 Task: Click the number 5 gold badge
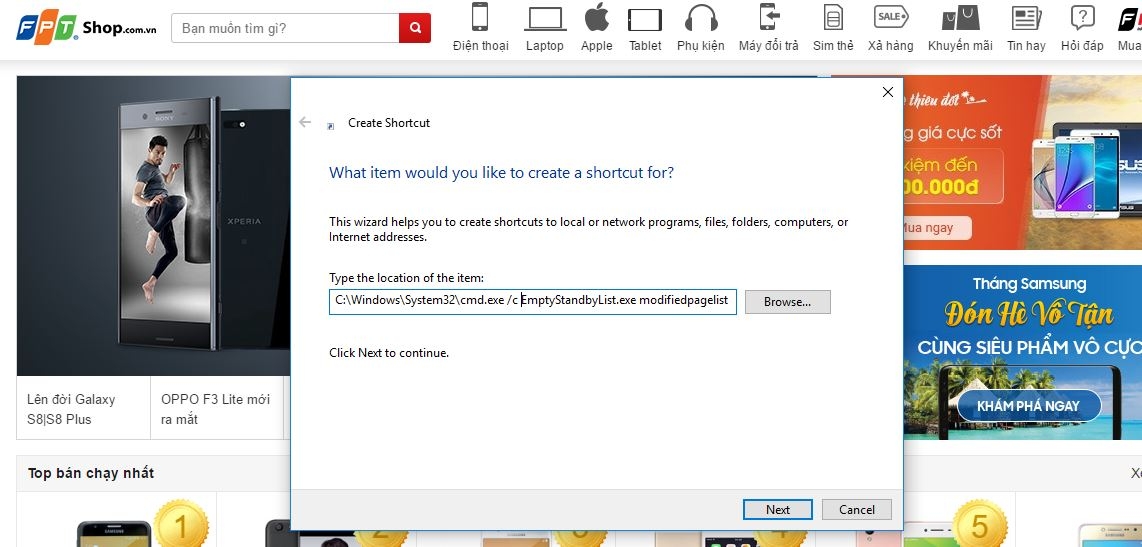(980, 525)
